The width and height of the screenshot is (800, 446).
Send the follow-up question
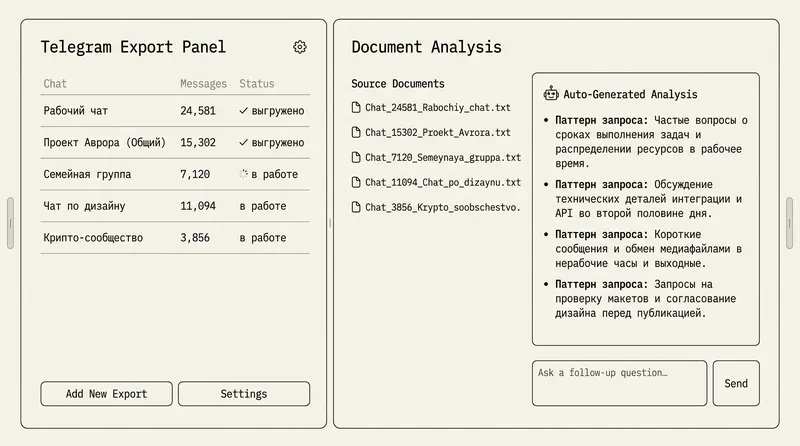click(736, 383)
